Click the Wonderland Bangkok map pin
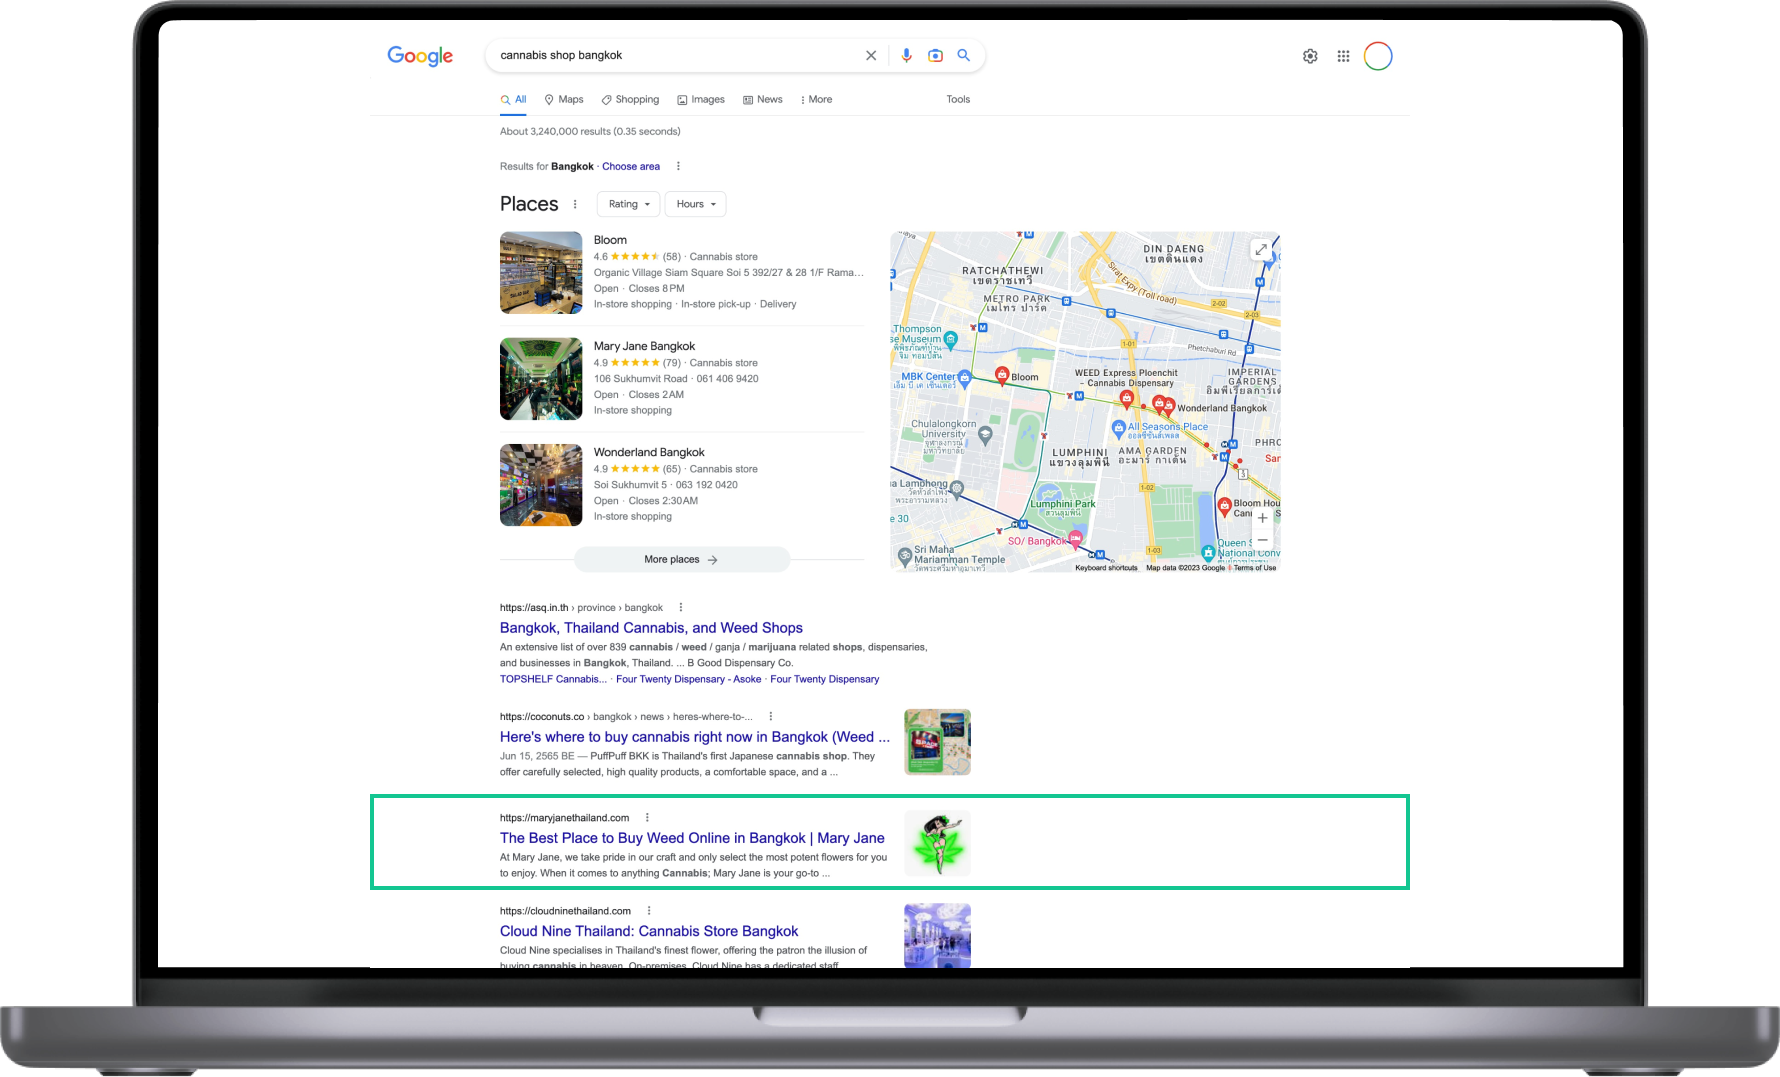The width and height of the screenshot is (1780, 1077). [1169, 406]
